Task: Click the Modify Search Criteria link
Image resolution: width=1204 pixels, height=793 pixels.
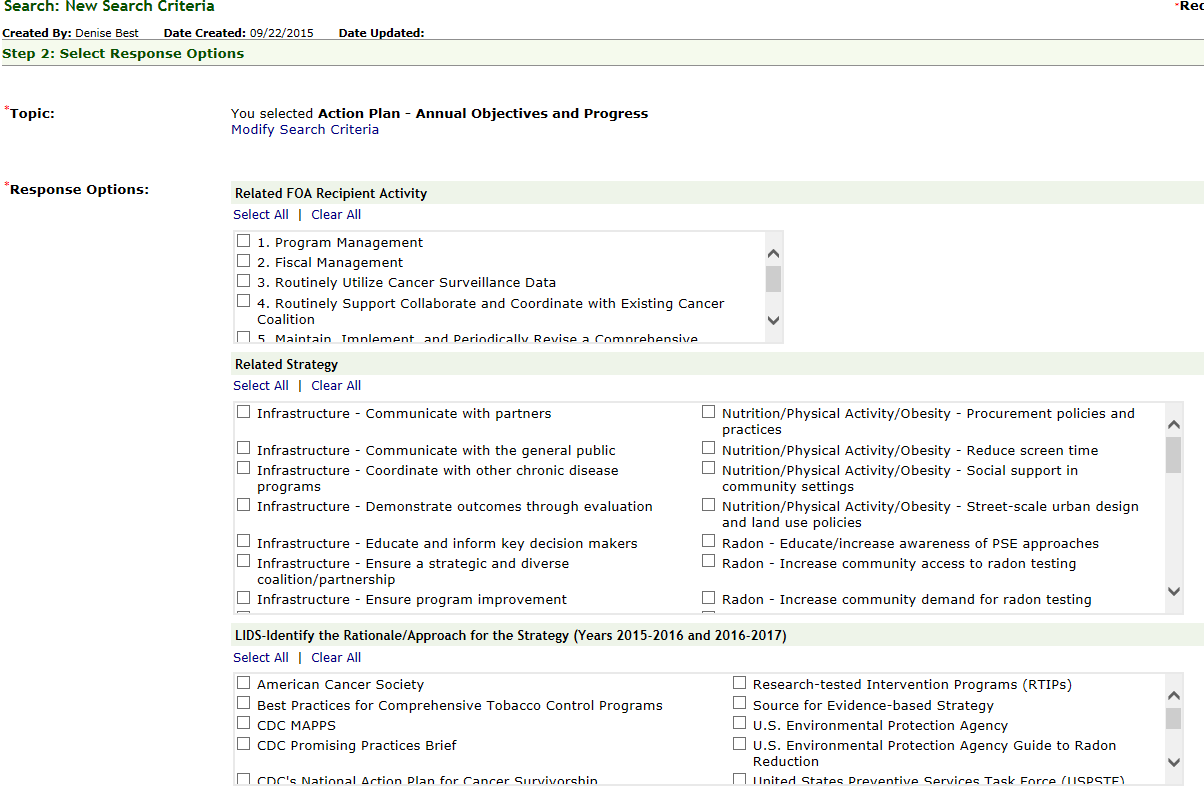Action: click(305, 130)
